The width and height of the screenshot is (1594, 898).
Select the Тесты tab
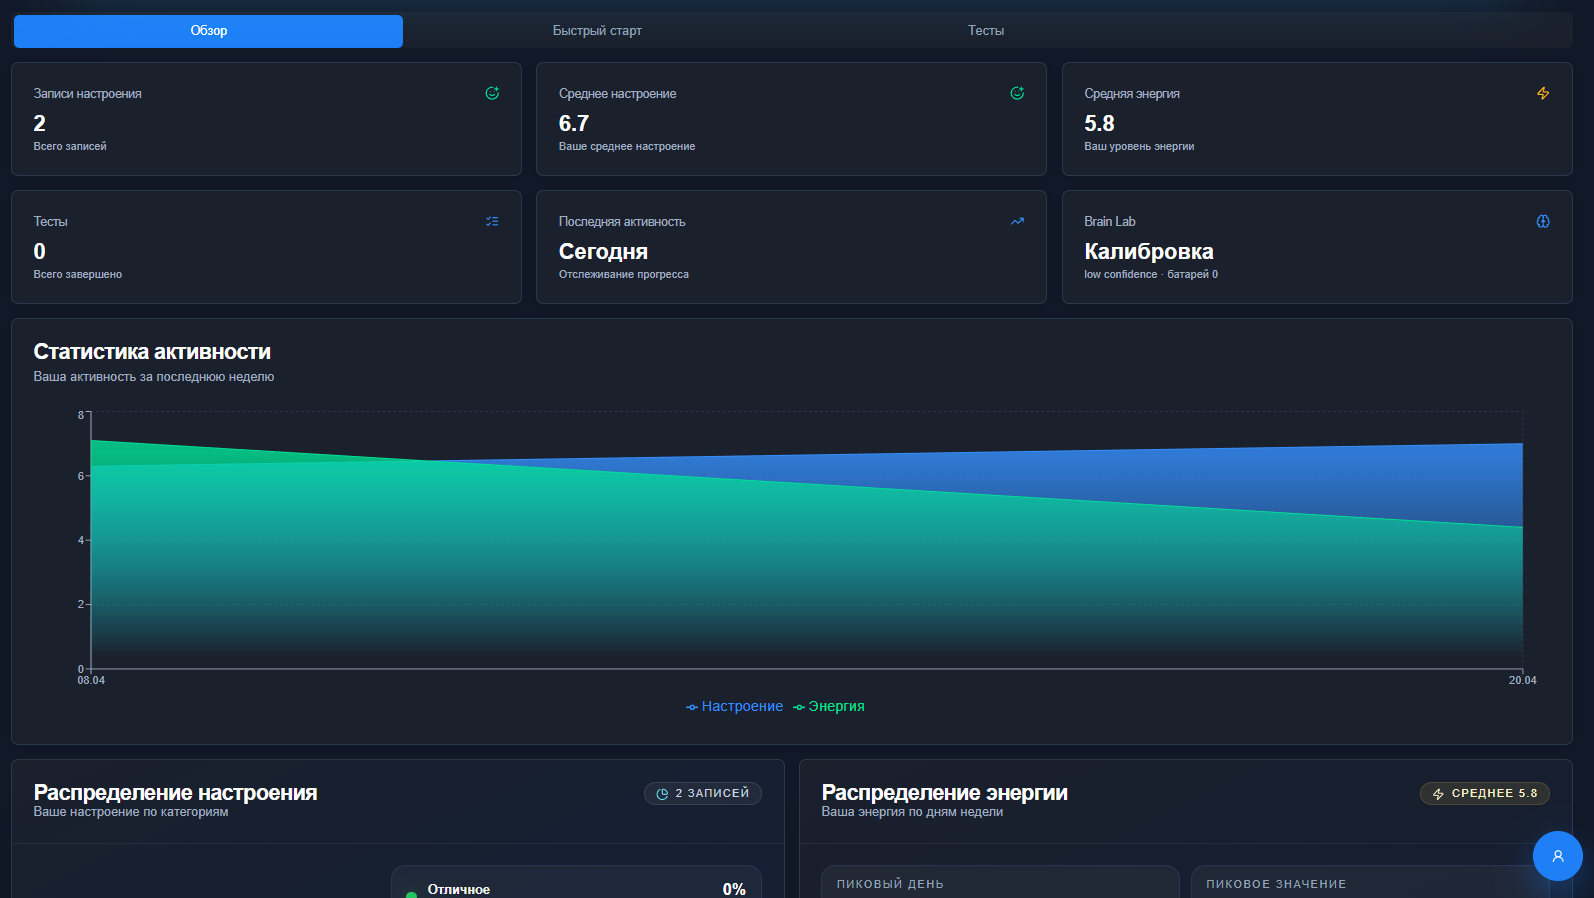pos(985,31)
